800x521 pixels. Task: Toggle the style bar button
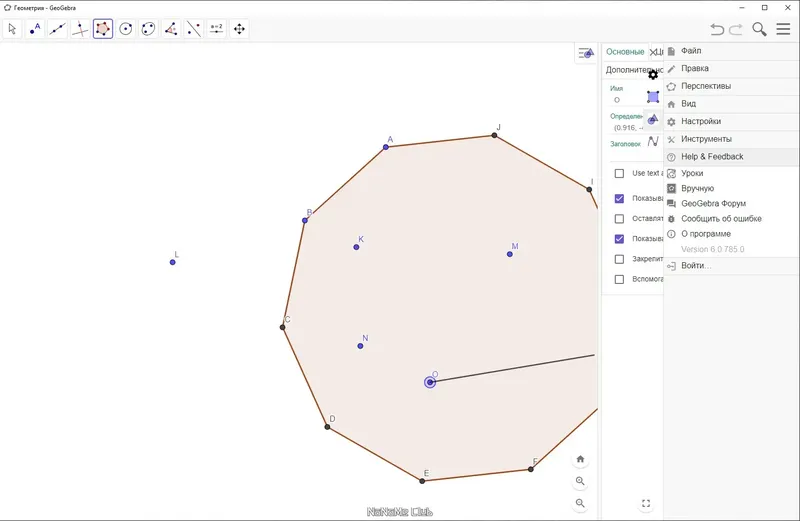(586, 53)
